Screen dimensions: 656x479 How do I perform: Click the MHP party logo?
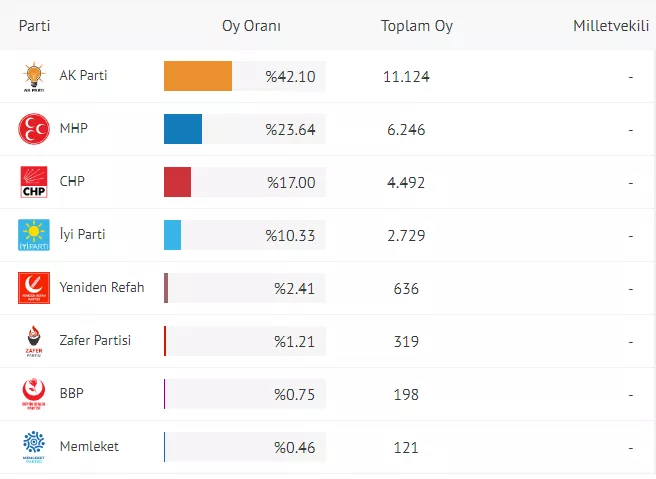coord(34,130)
